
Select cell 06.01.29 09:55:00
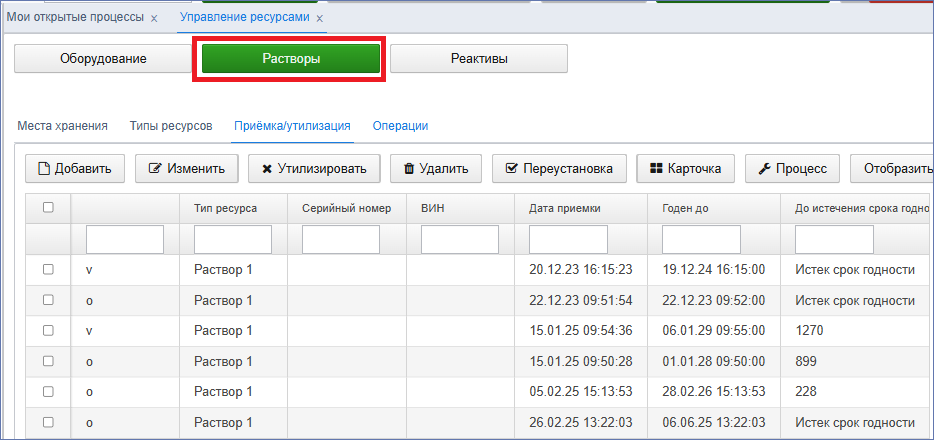coord(714,330)
